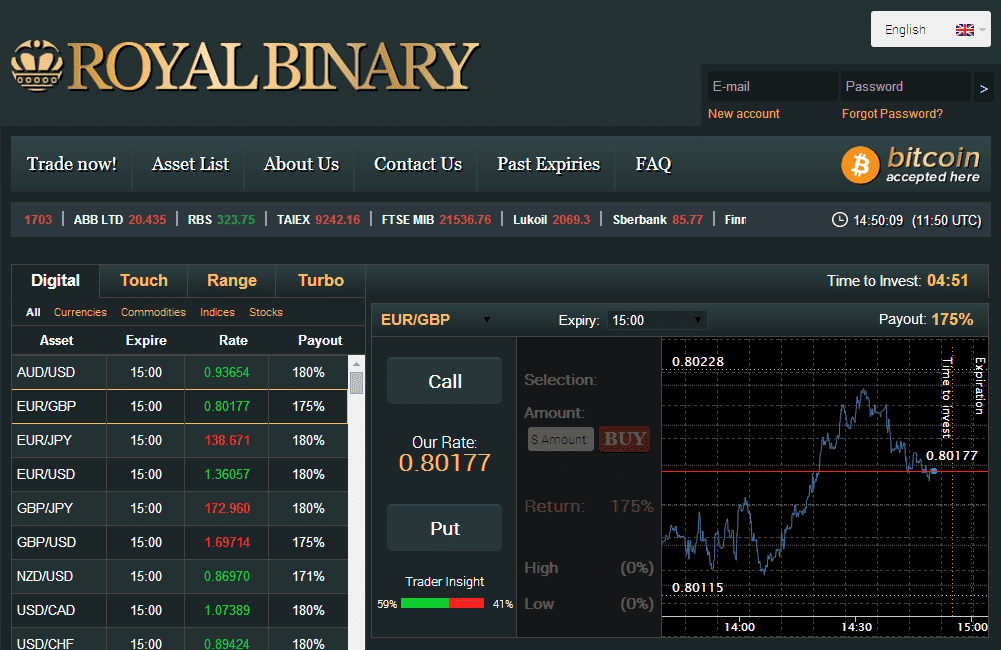Submit login with the arrow button
Screen dimensions: 1001x650
[983, 87]
